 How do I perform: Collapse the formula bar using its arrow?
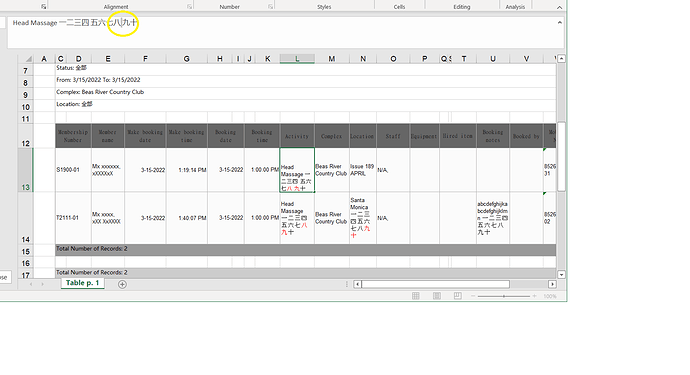click(x=560, y=22)
